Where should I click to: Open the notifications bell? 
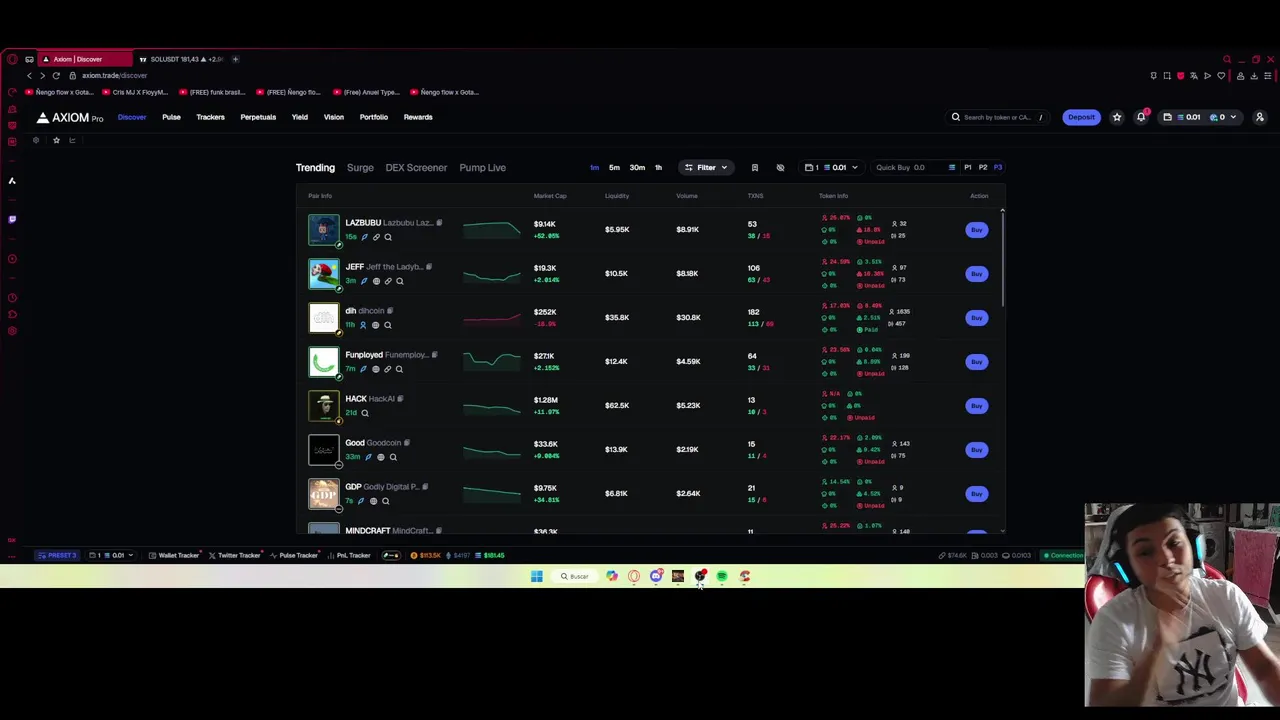pos(1141,117)
